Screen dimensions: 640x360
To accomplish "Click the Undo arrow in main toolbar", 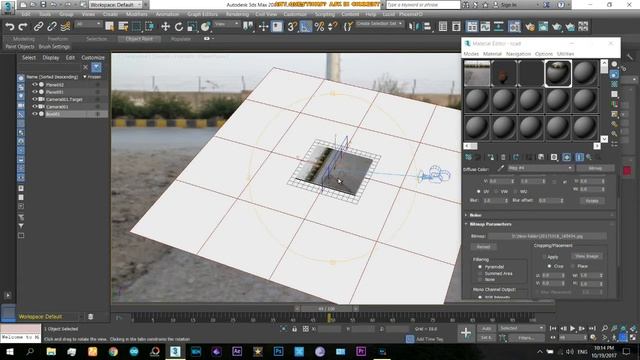I will click(10, 27).
